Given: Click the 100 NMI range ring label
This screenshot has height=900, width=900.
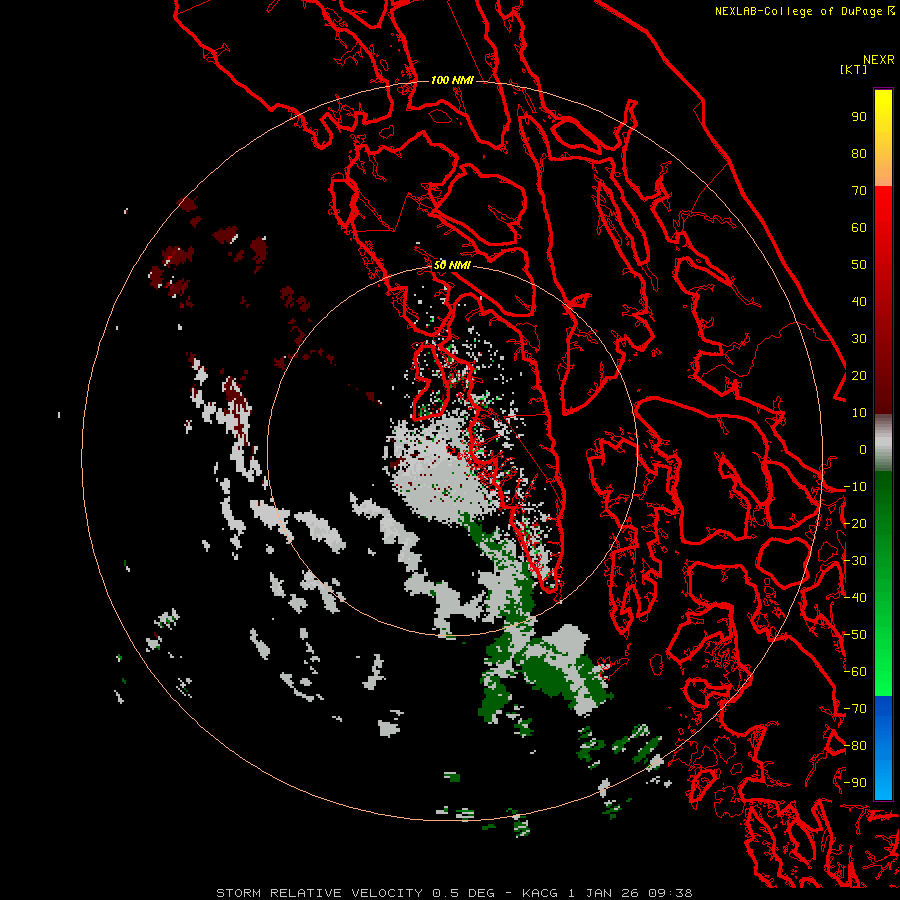Looking at the screenshot, I should (452, 80).
